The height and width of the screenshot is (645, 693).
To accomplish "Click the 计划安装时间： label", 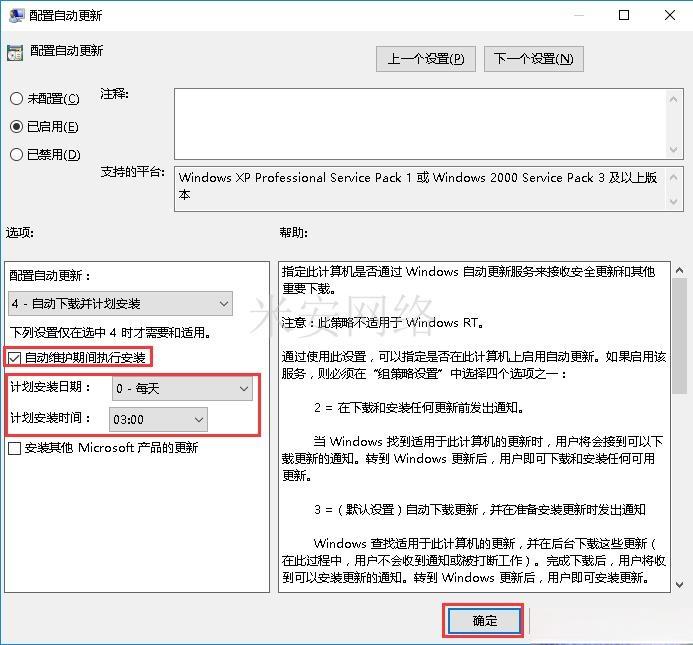I will 51,418.
